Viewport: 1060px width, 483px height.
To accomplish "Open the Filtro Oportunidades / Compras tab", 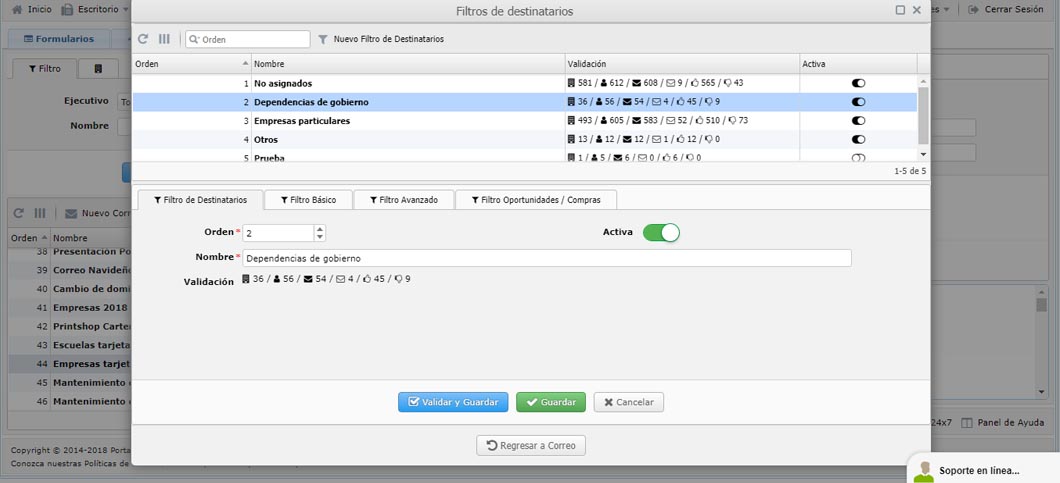I will point(536,200).
